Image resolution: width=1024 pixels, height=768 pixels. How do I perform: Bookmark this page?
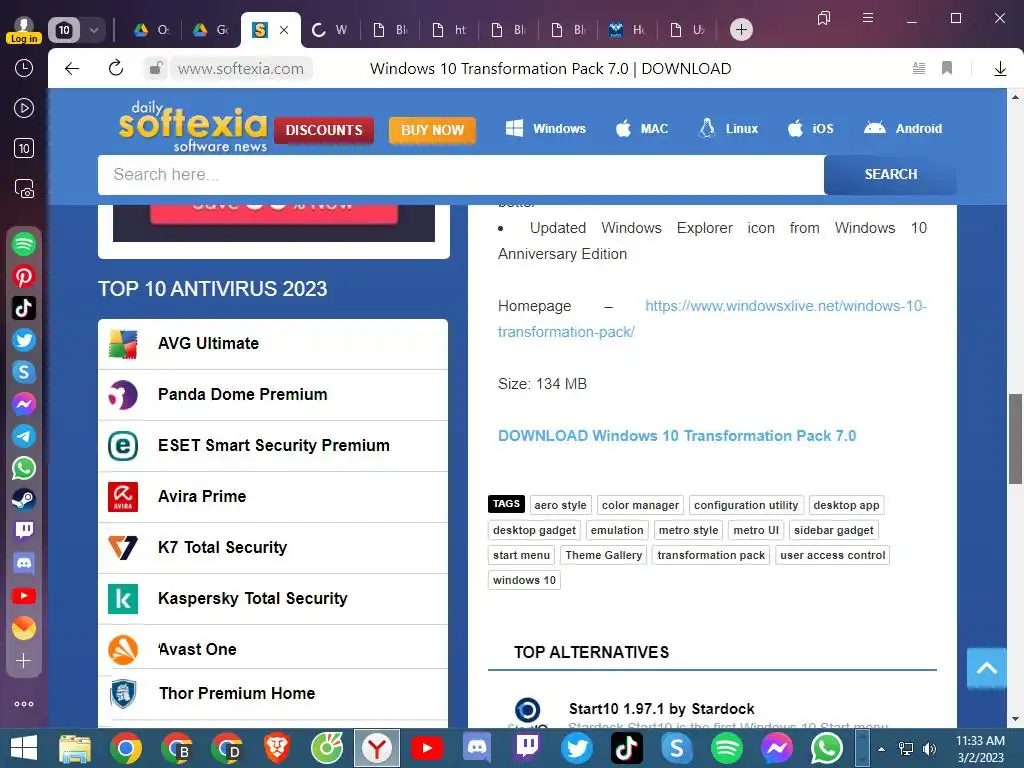[946, 68]
